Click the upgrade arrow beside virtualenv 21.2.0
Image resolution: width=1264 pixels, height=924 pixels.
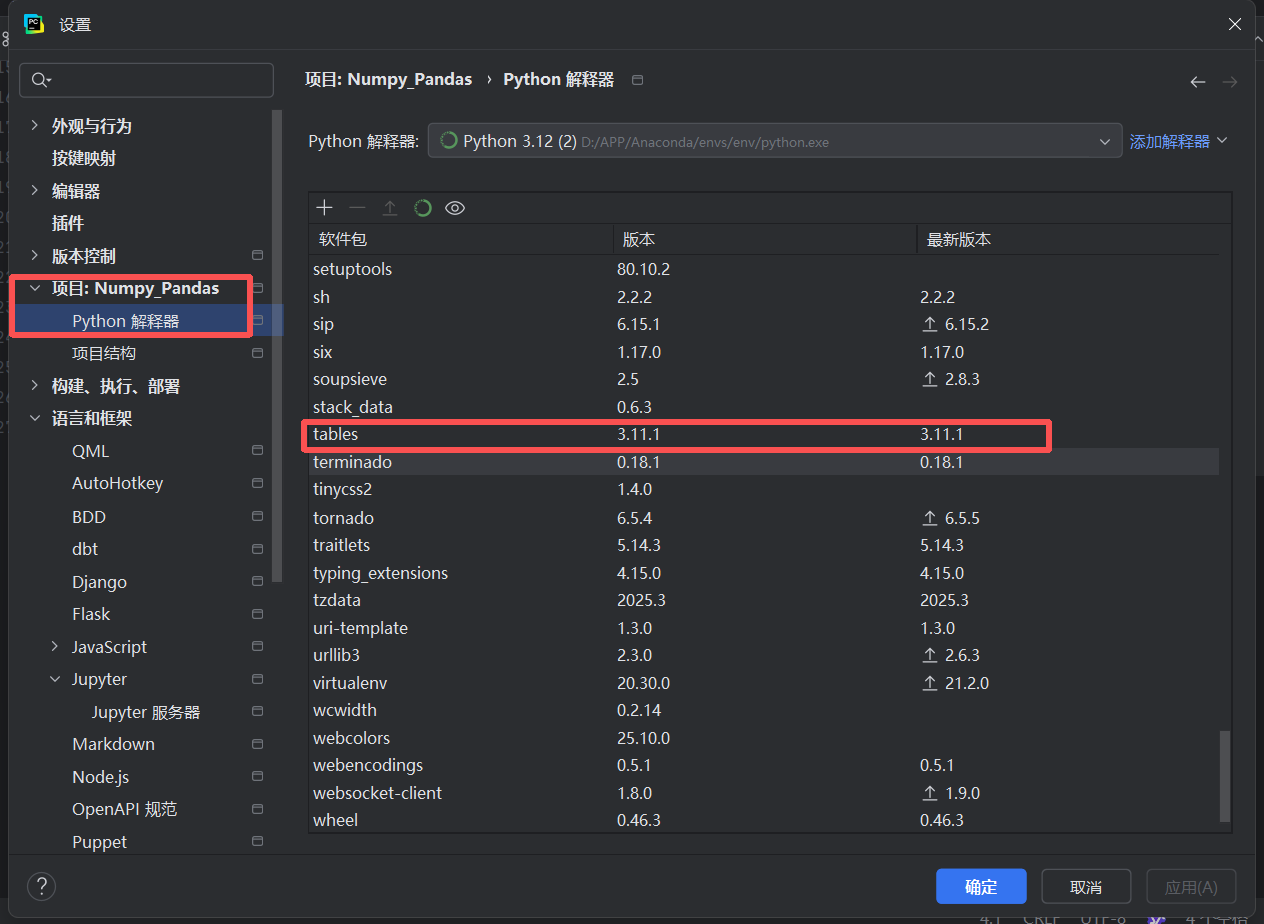coord(930,683)
